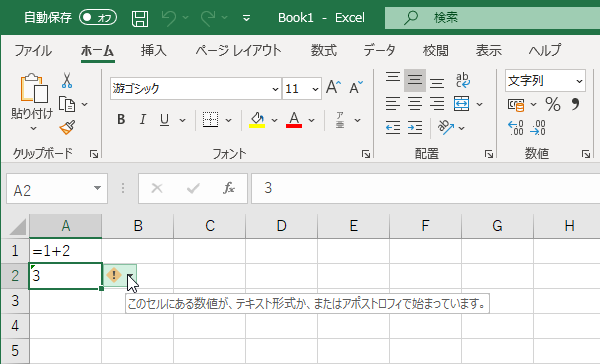Open the フォント dialog launcher
Image resolution: width=600 pixels, height=364 pixels.
pos(366,154)
